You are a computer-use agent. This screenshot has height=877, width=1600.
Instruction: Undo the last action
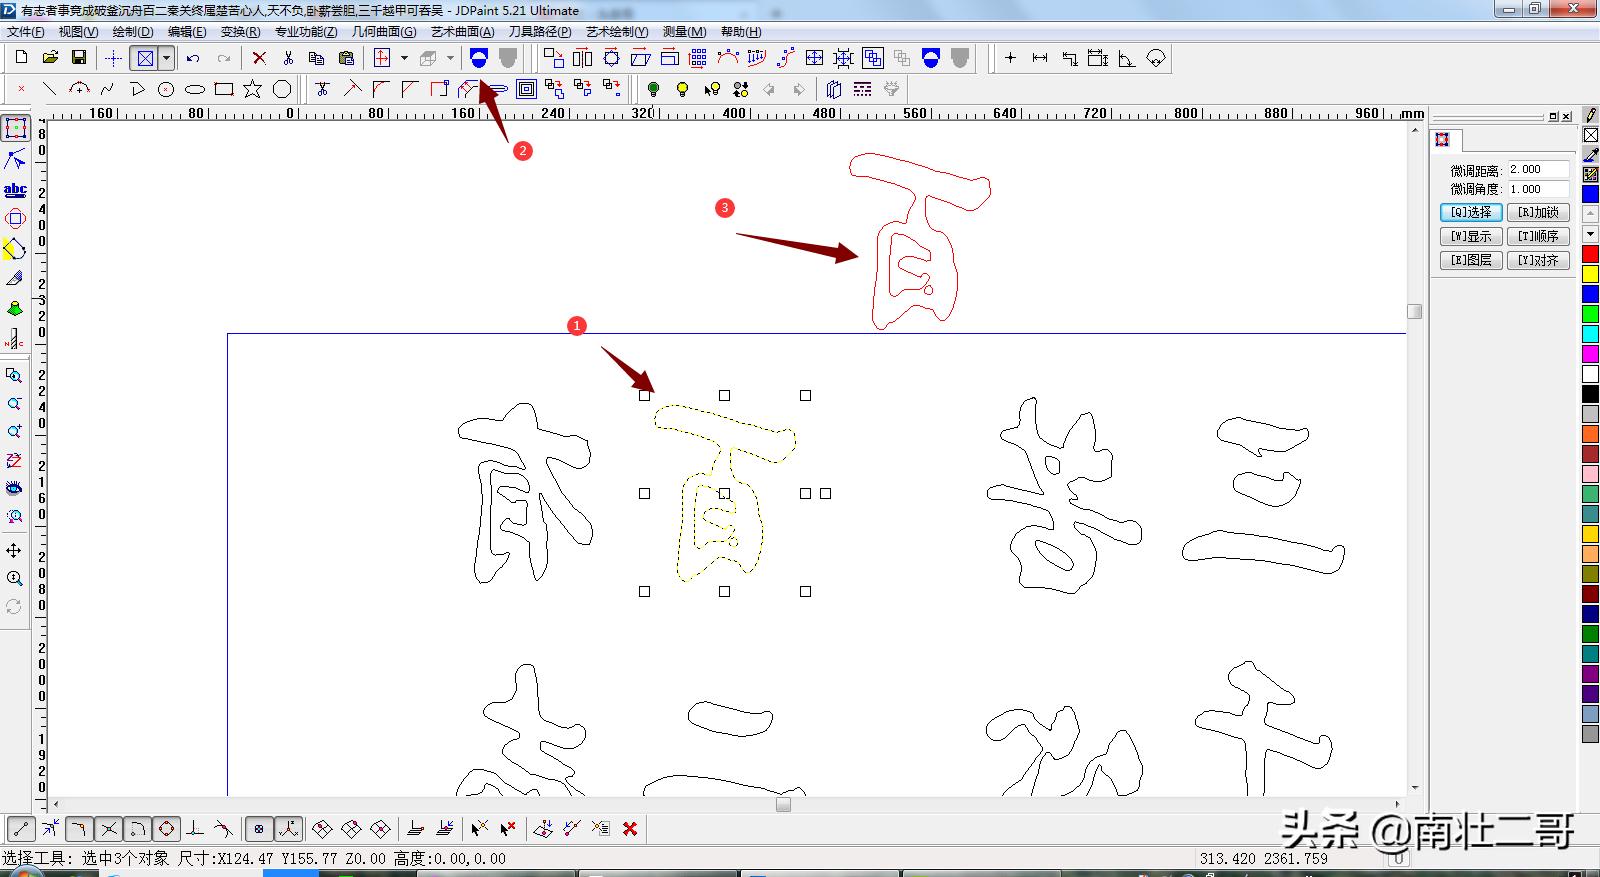(x=193, y=58)
